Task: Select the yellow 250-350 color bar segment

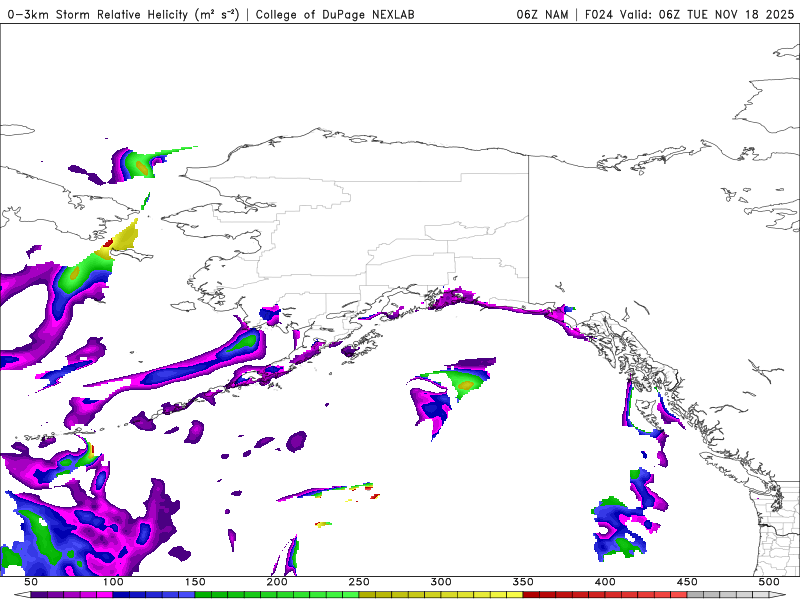Action: (441, 595)
